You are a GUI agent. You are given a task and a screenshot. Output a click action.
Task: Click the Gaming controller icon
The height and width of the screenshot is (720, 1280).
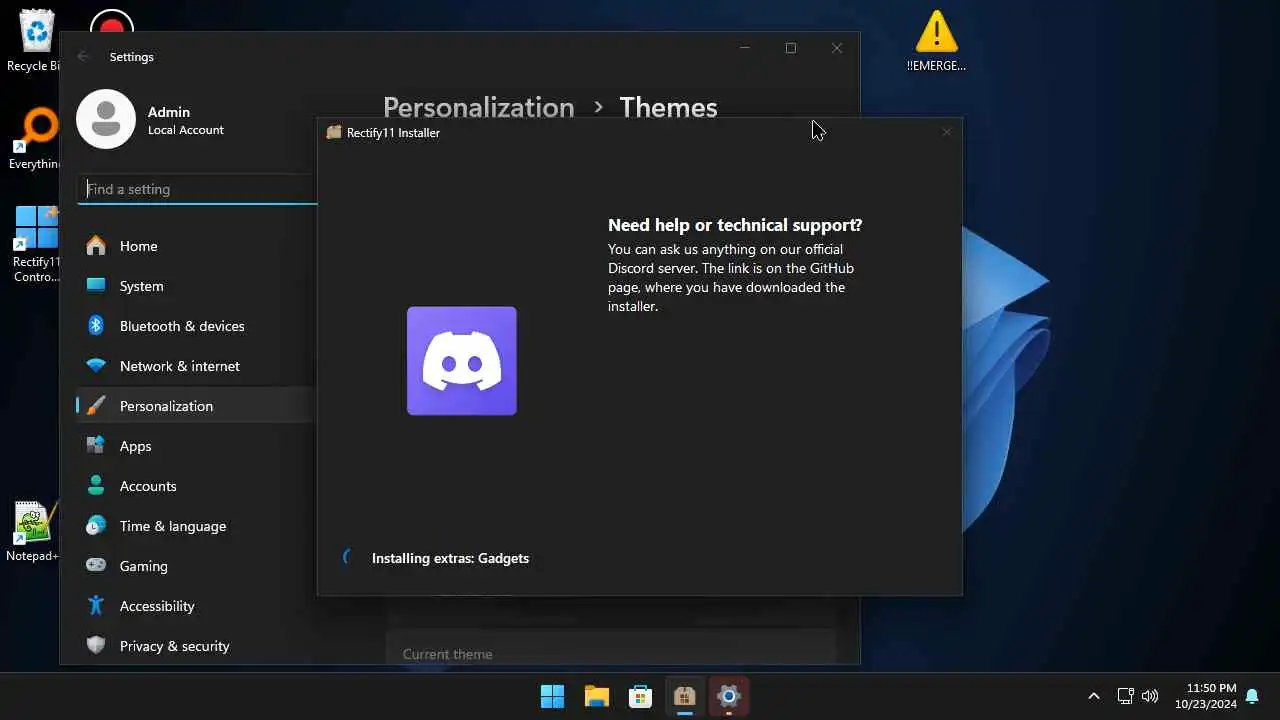(x=96, y=565)
